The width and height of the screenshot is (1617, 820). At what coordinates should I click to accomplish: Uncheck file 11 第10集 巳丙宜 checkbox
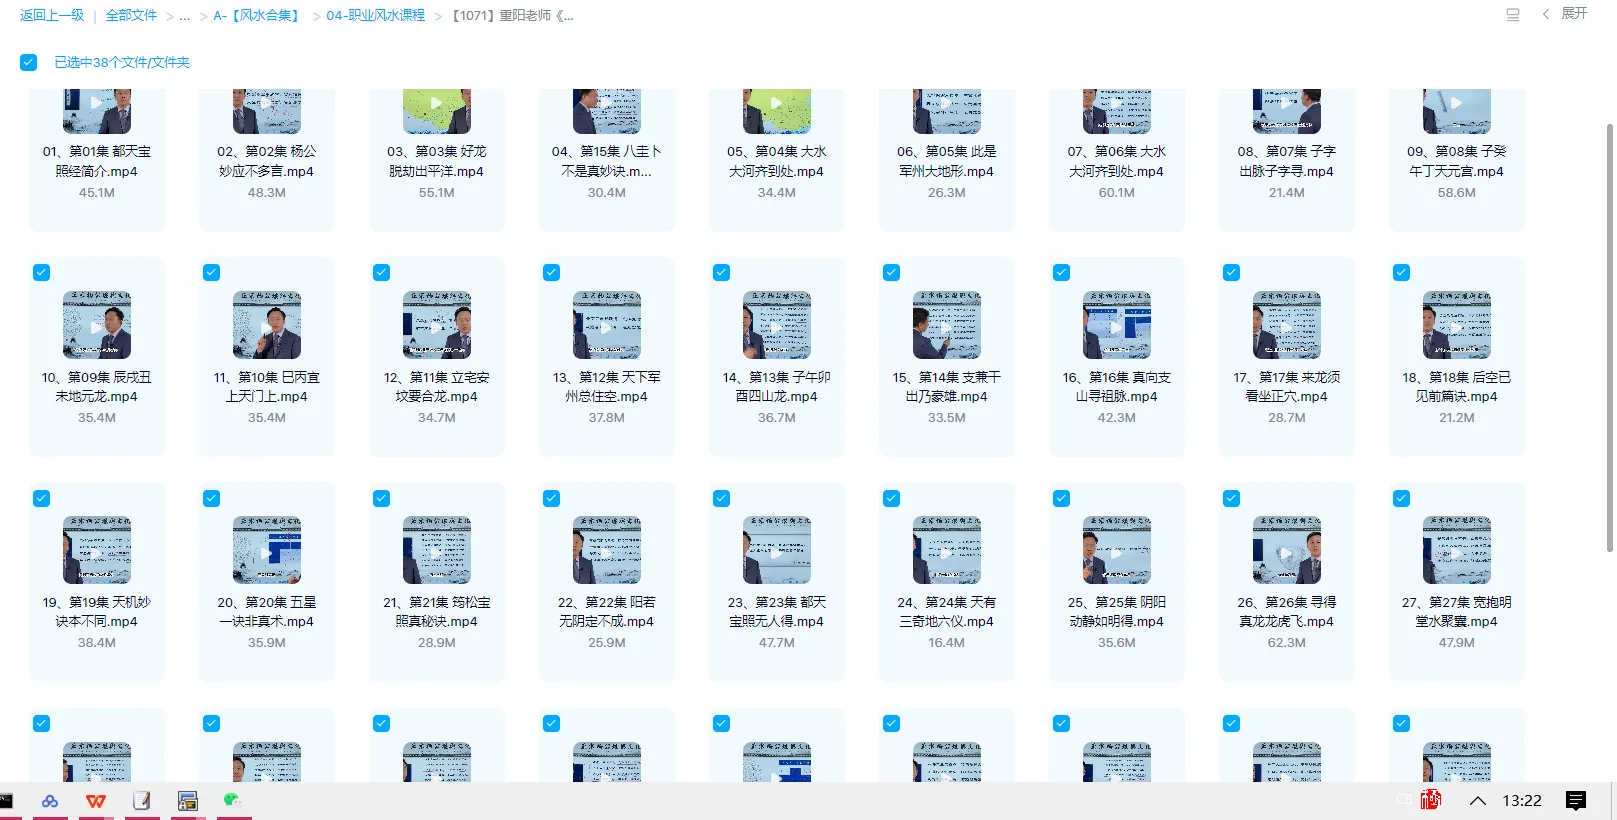click(212, 273)
